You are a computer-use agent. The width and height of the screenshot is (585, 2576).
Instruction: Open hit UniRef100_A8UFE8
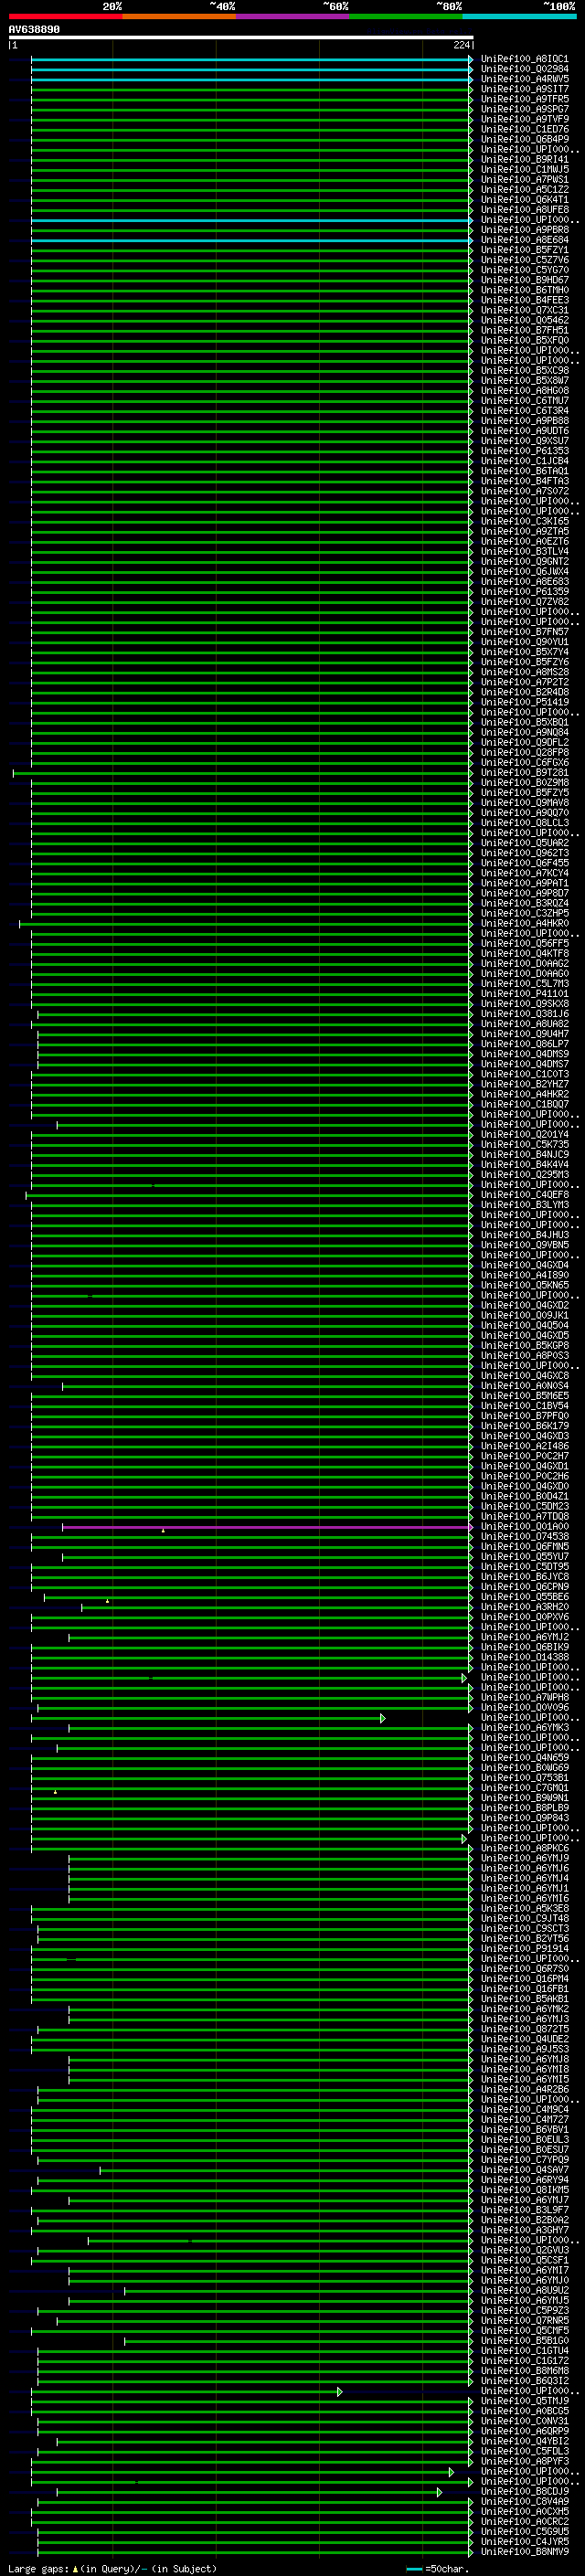(524, 209)
